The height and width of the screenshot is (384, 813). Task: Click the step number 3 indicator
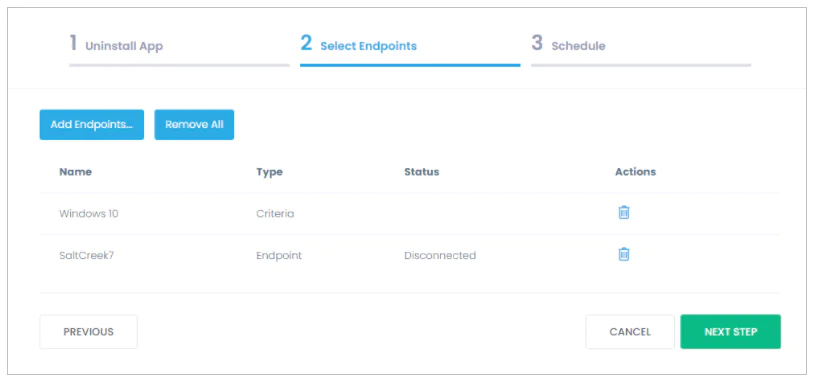tap(537, 44)
